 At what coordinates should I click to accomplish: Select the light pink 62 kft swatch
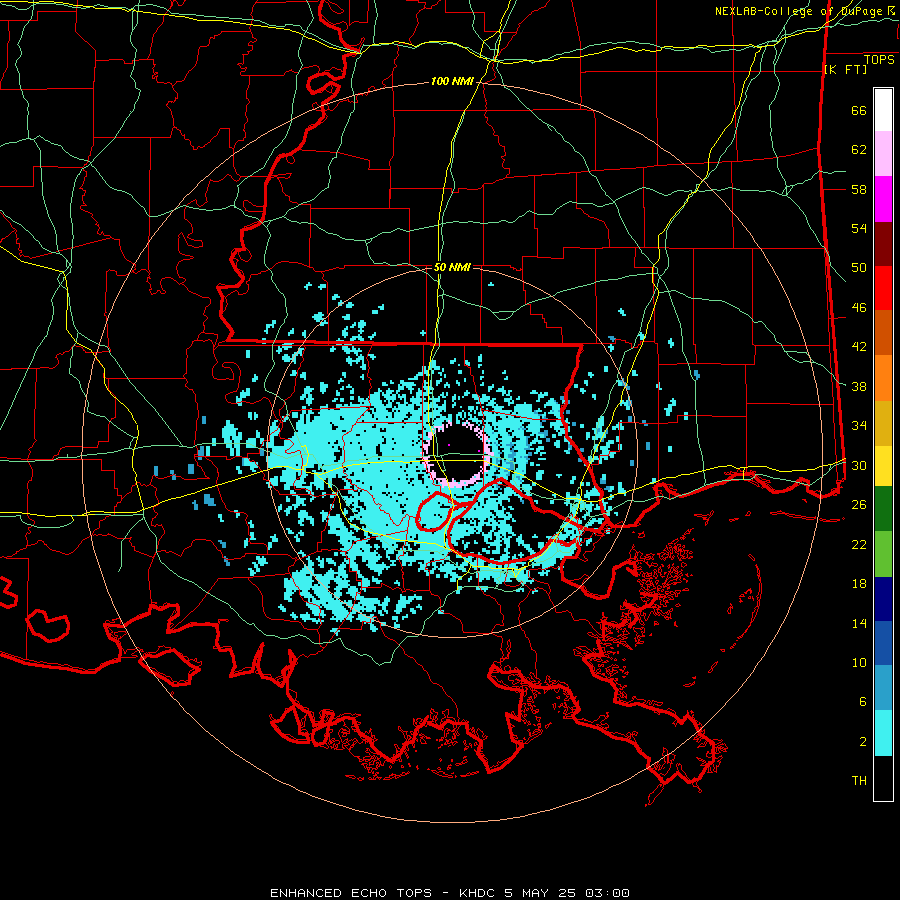(883, 153)
